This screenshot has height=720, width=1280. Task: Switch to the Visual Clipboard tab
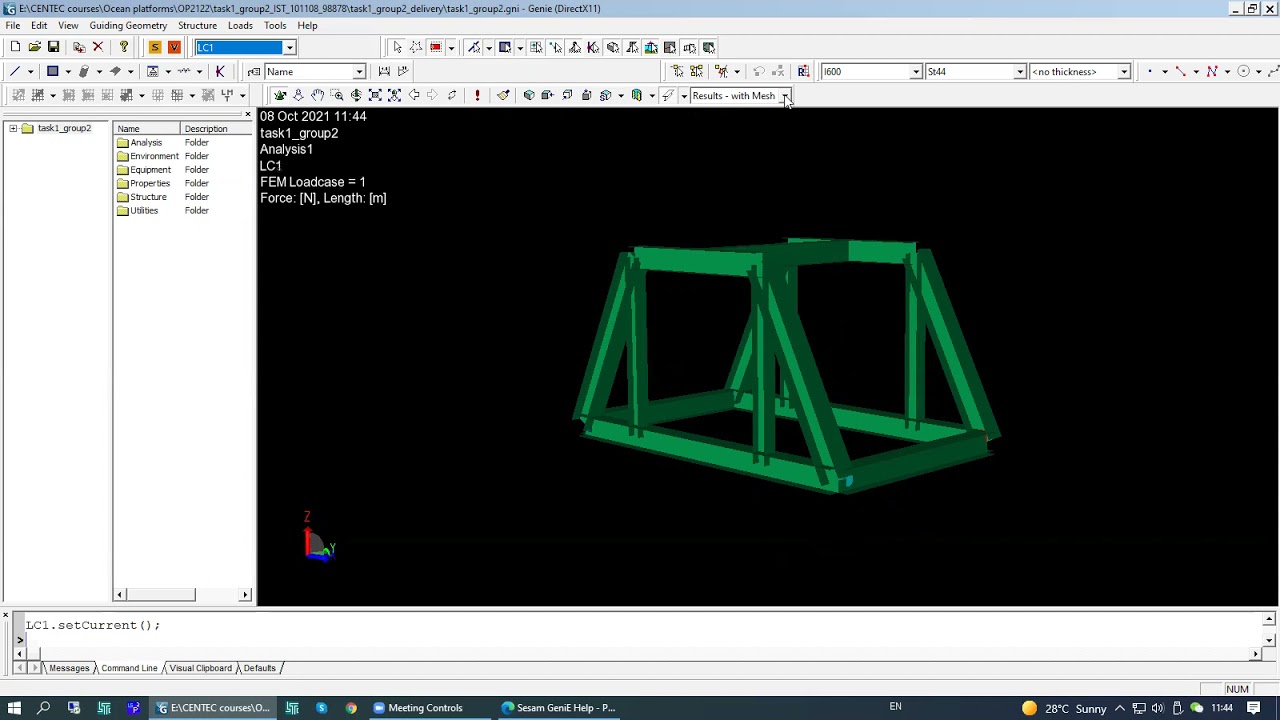point(200,668)
